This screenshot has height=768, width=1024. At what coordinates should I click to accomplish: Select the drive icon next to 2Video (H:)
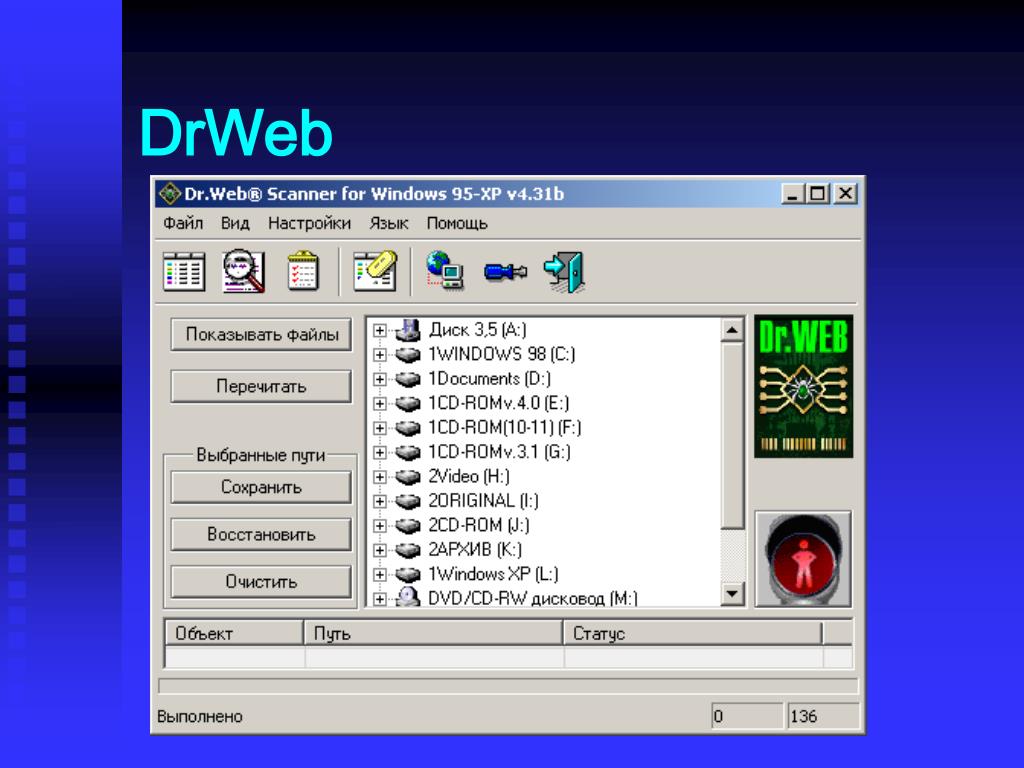408,477
